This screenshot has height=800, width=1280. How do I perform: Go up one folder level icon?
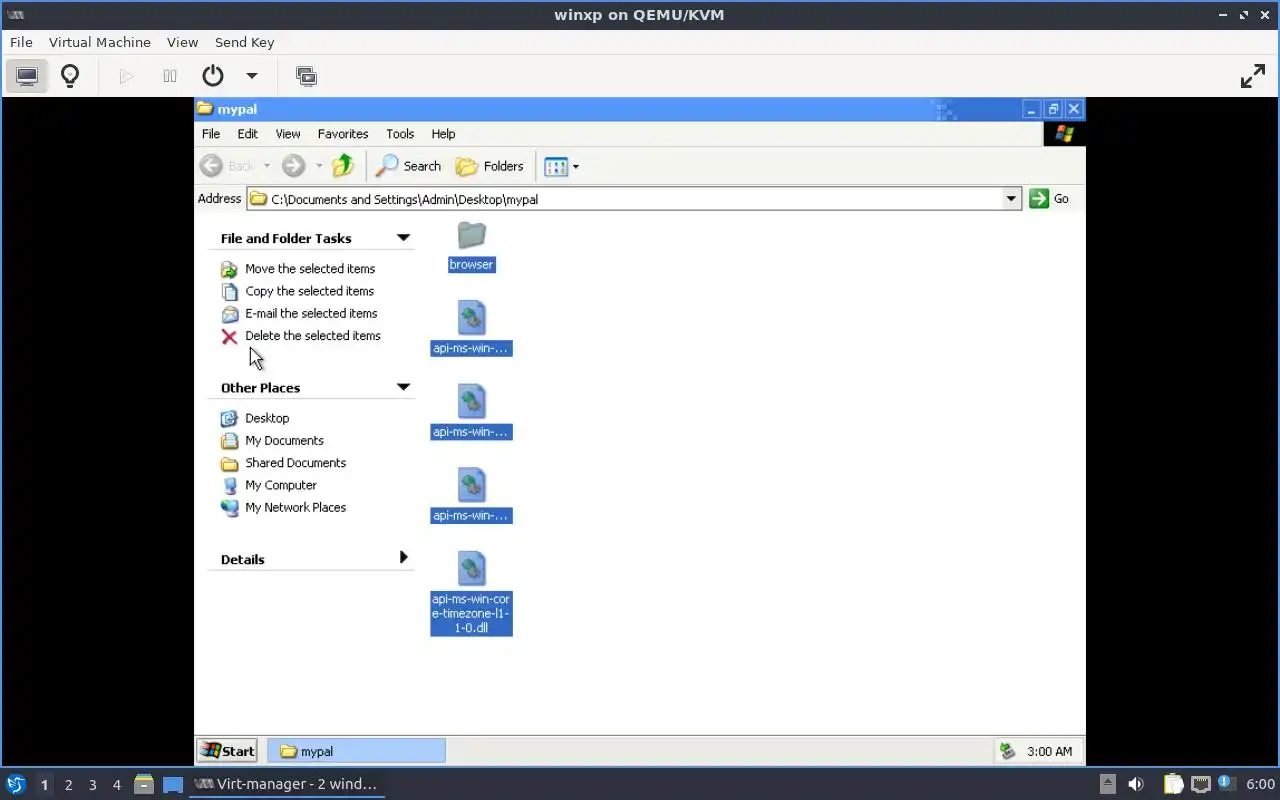343,166
